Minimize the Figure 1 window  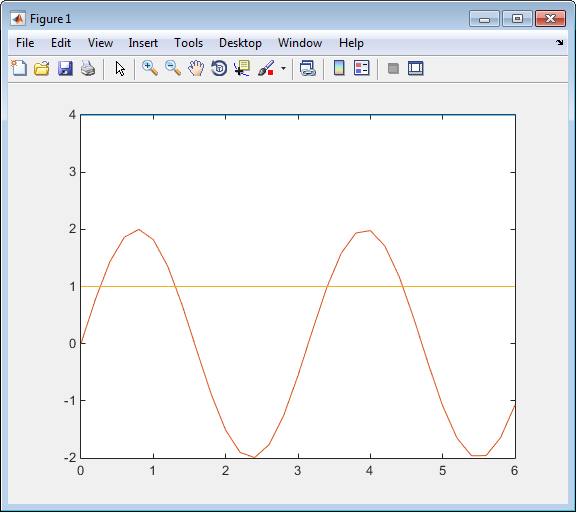(x=484, y=19)
